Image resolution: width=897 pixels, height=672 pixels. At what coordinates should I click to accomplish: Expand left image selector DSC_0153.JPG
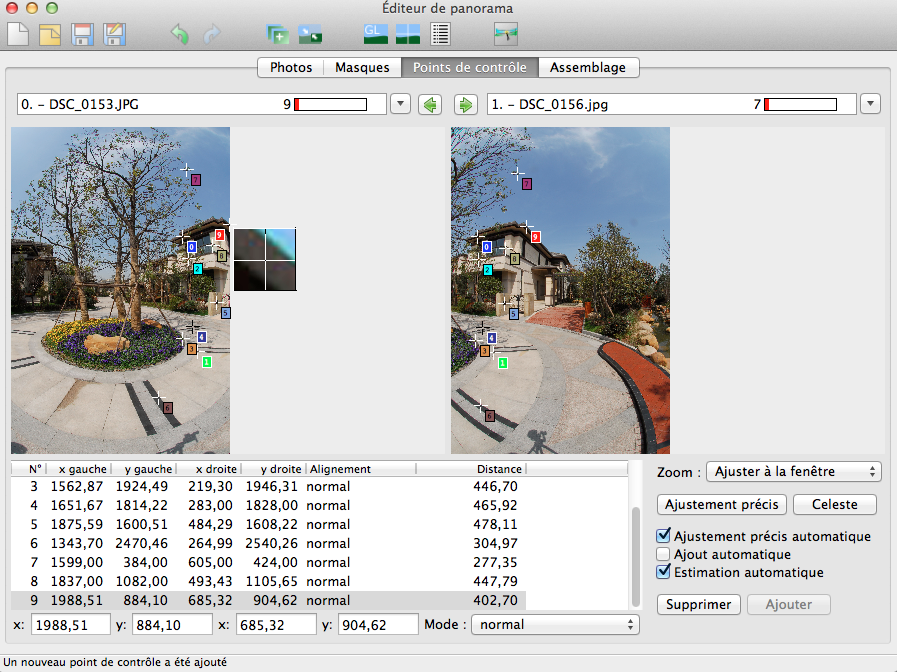coord(400,104)
